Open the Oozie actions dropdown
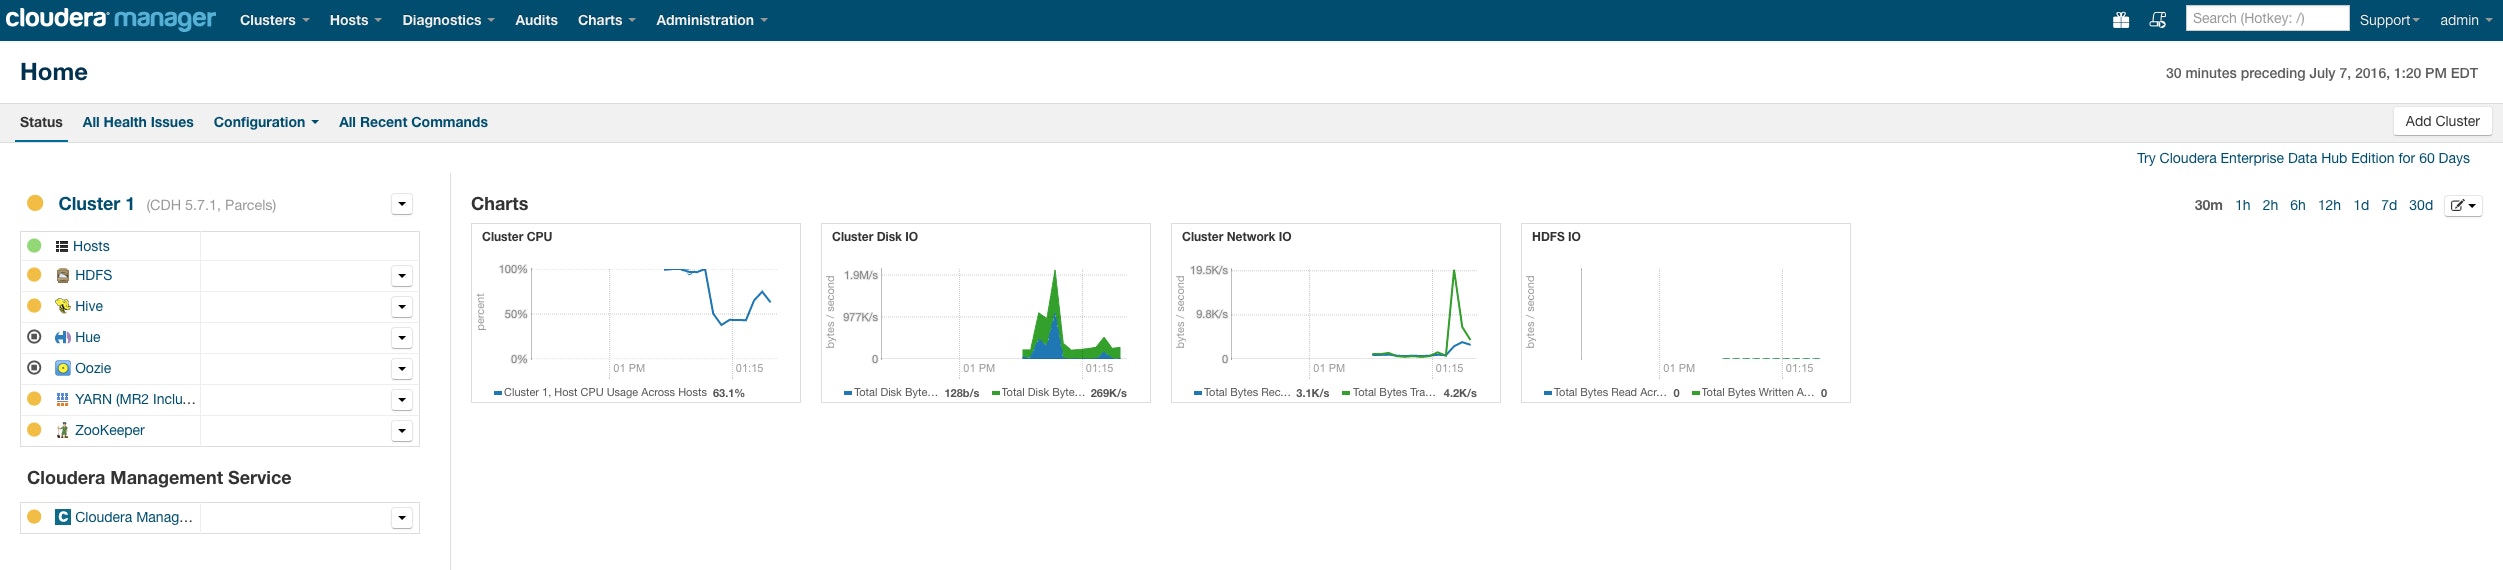The height and width of the screenshot is (570, 2503). coord(402,369)
